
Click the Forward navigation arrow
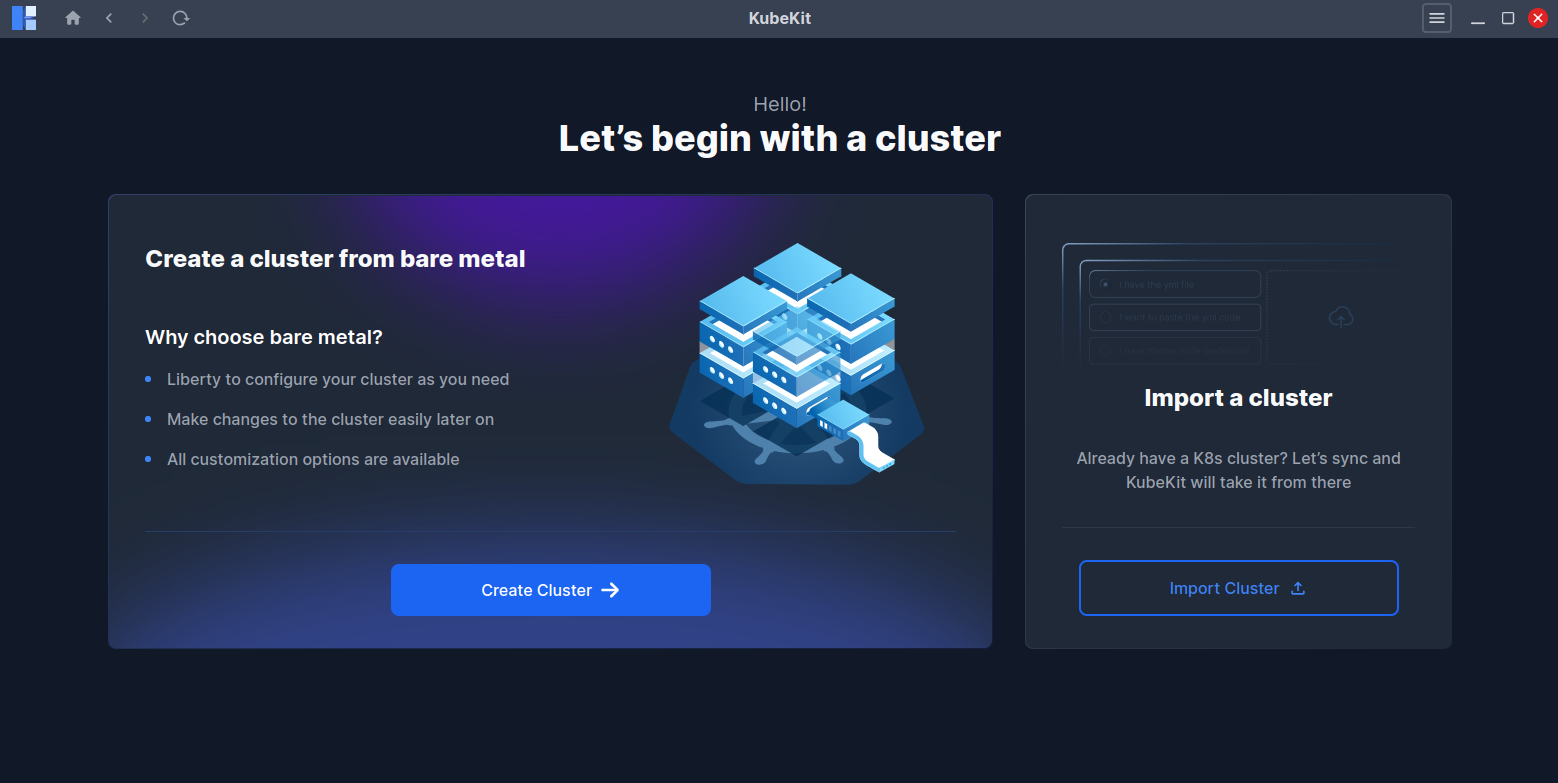tap(144, 17)
